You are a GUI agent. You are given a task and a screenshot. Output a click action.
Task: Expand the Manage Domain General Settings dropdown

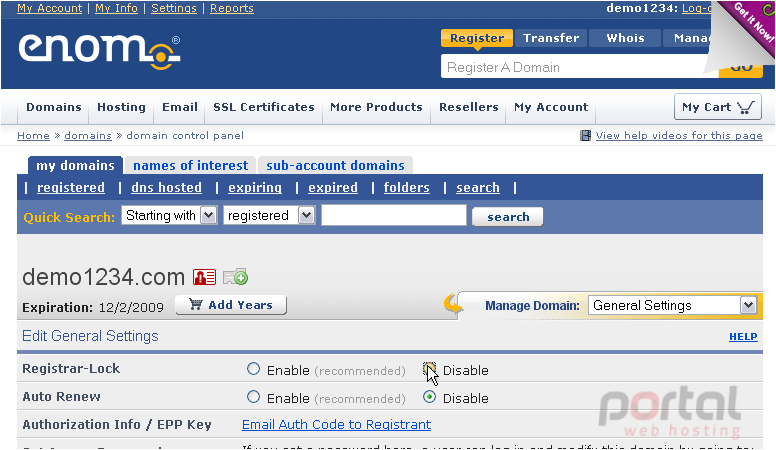pyautogui.click(x=673, y=305)
